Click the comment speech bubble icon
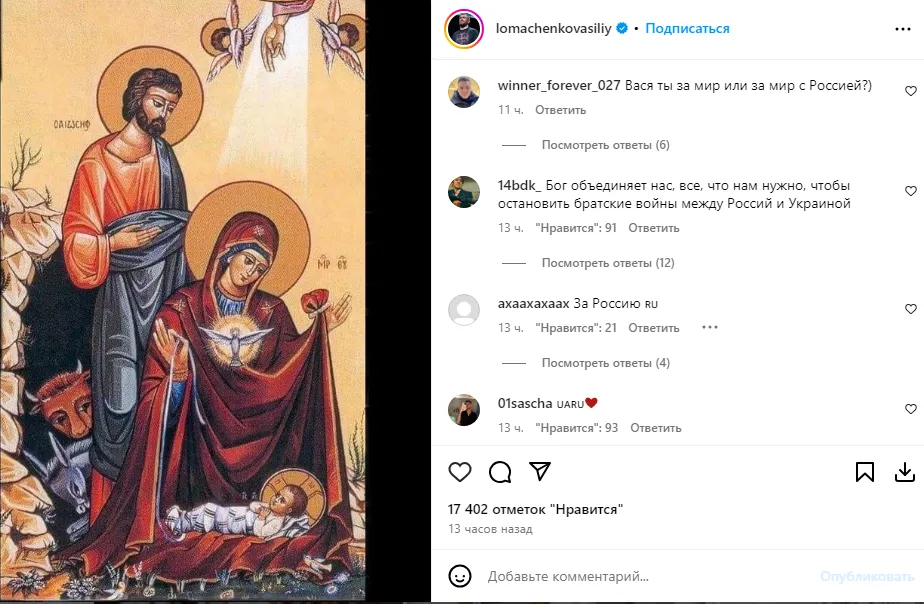This screenshot has height=604, width=924. [x=500, y=472]
